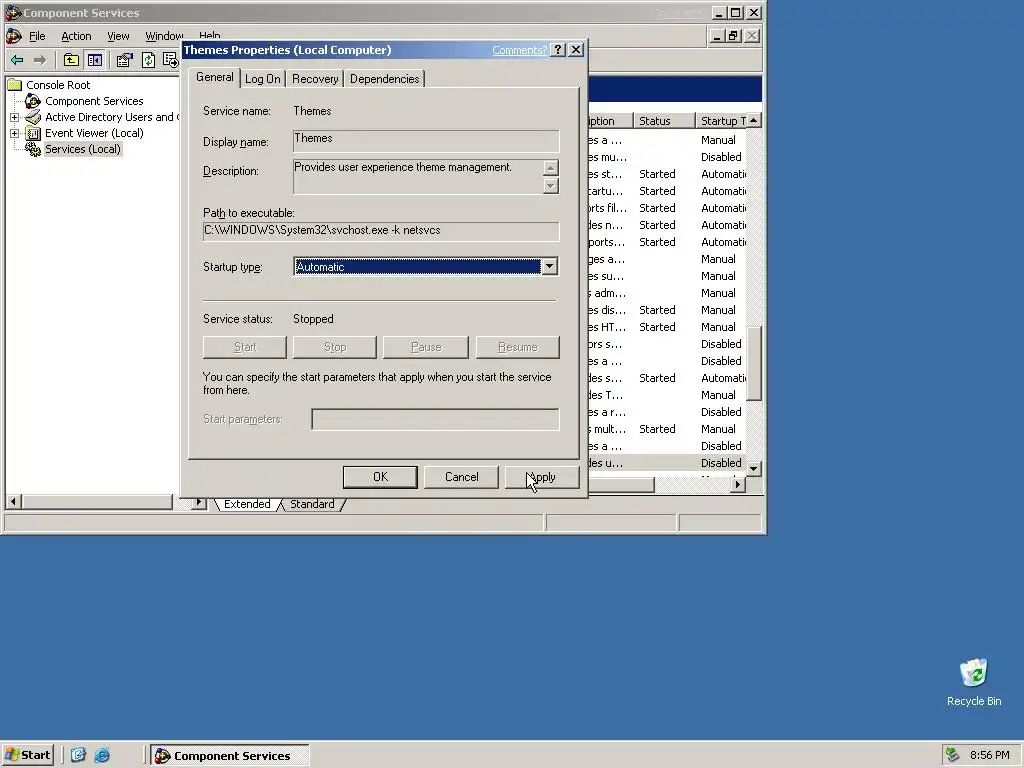The width and height of the screenshot is (1024, 768).
Task: Select the Extended view tab
Action: [247, 504]
